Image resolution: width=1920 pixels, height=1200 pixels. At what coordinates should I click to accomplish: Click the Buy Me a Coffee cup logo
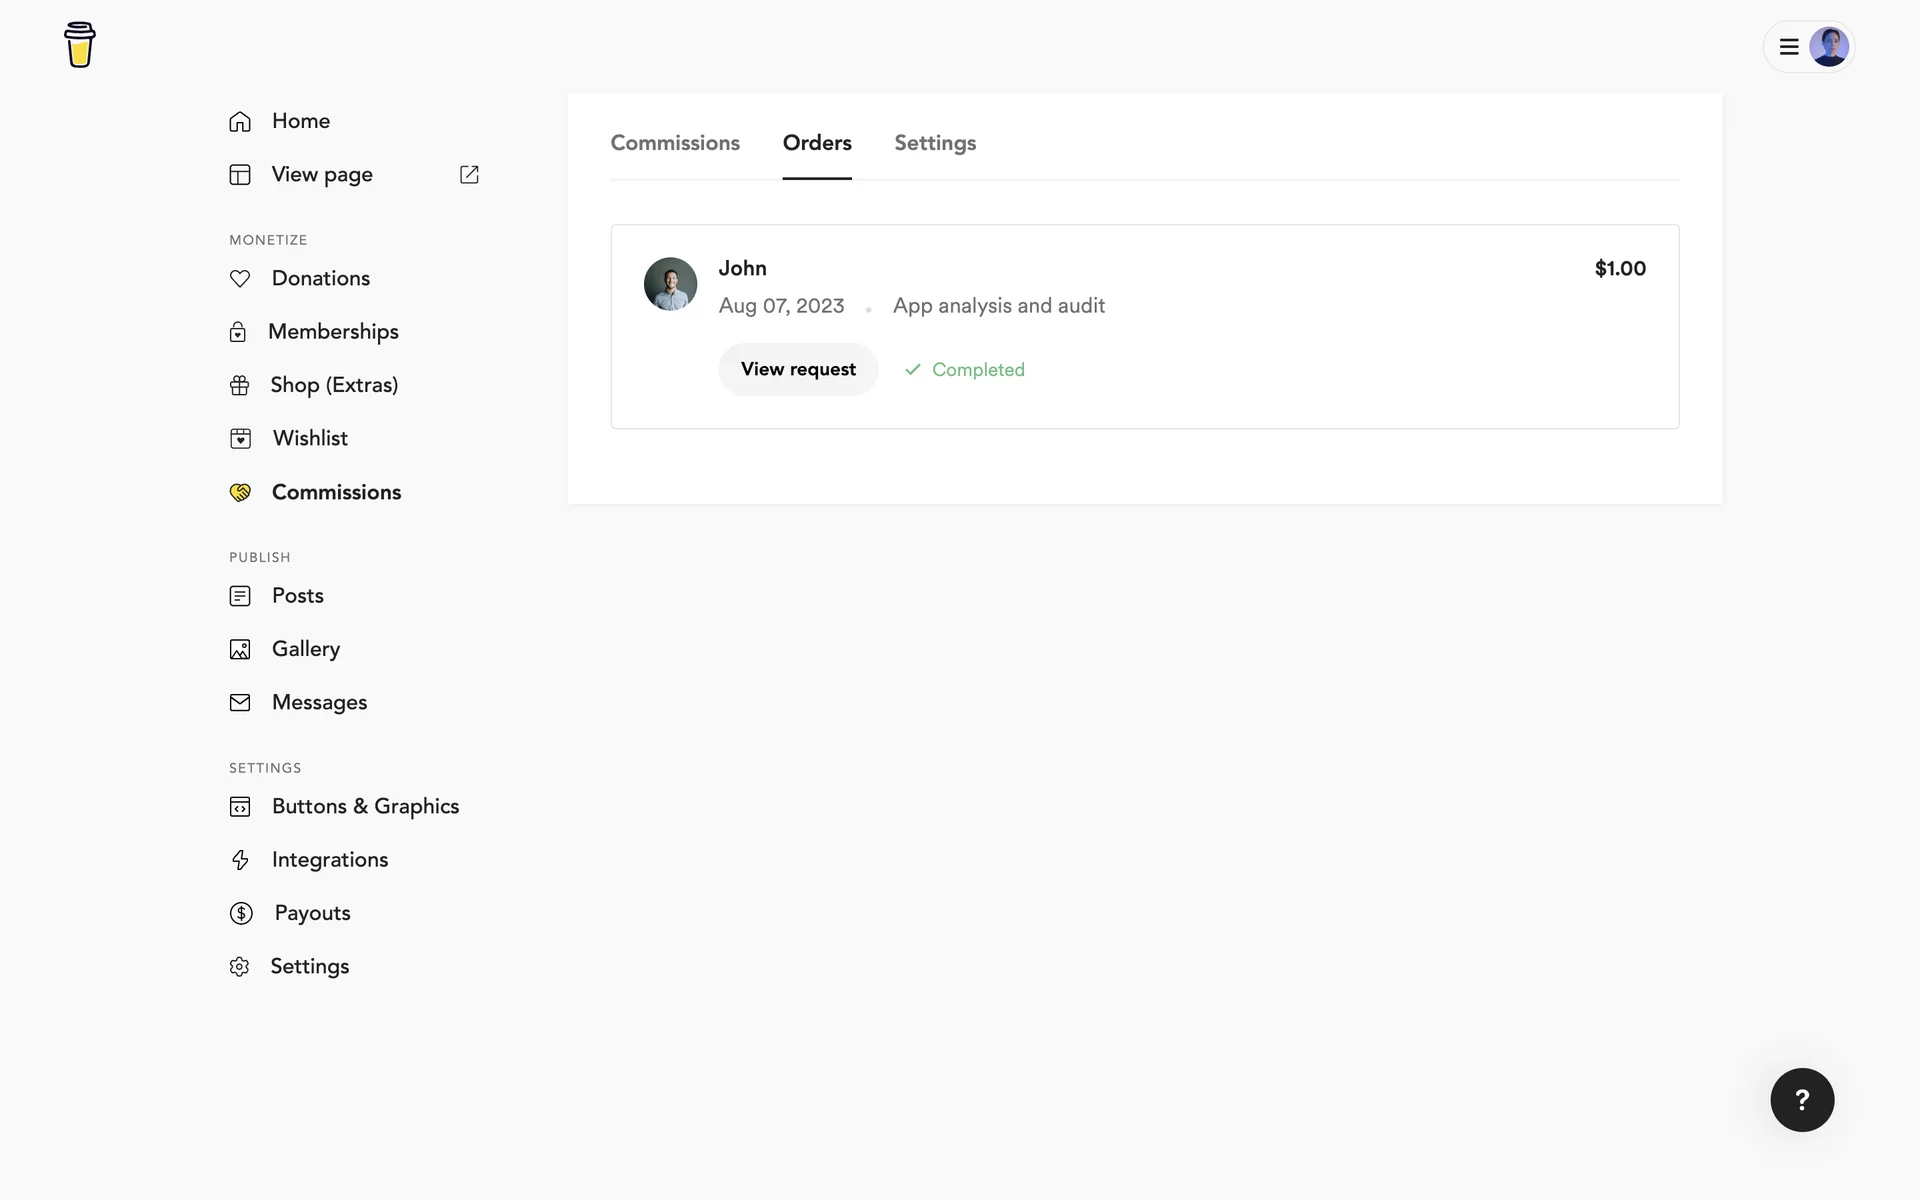point(80,45)
